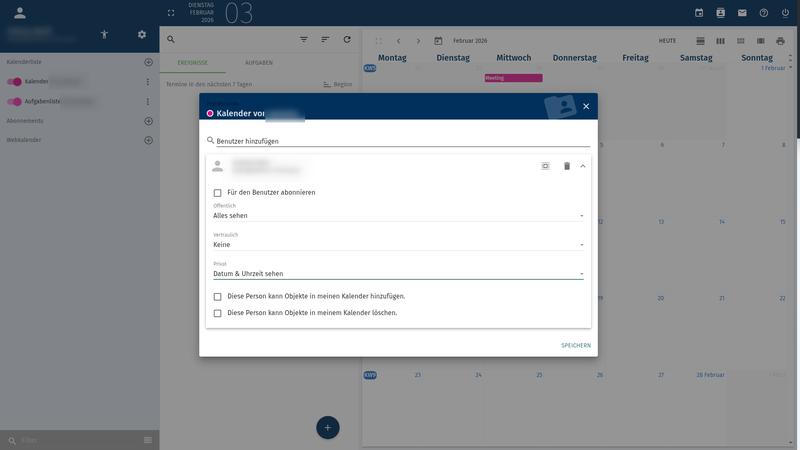Collapse the user rights panel
800x450 pixels.
pos(583,166)
